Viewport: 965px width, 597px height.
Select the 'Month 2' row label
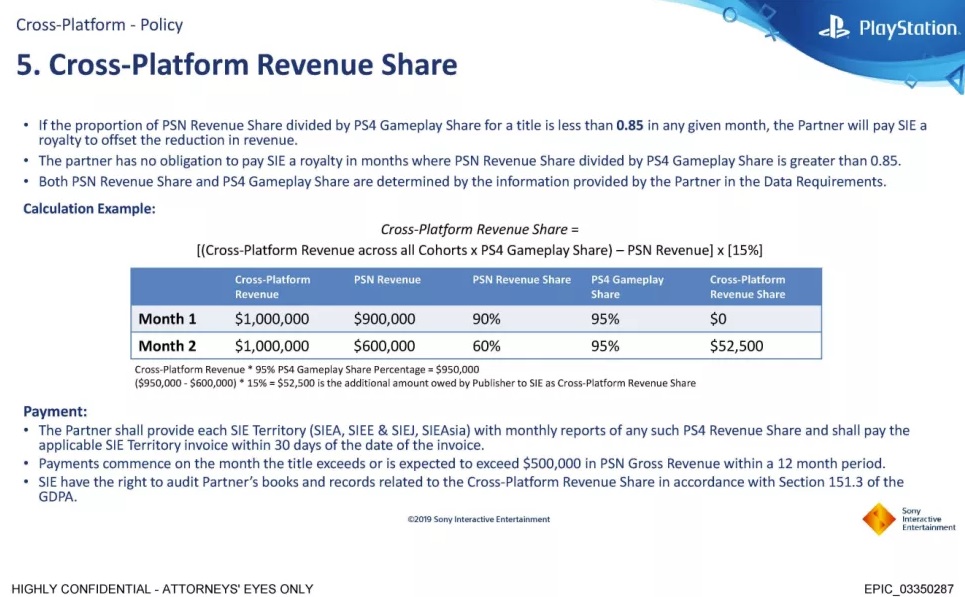click(x=168, y=346)
